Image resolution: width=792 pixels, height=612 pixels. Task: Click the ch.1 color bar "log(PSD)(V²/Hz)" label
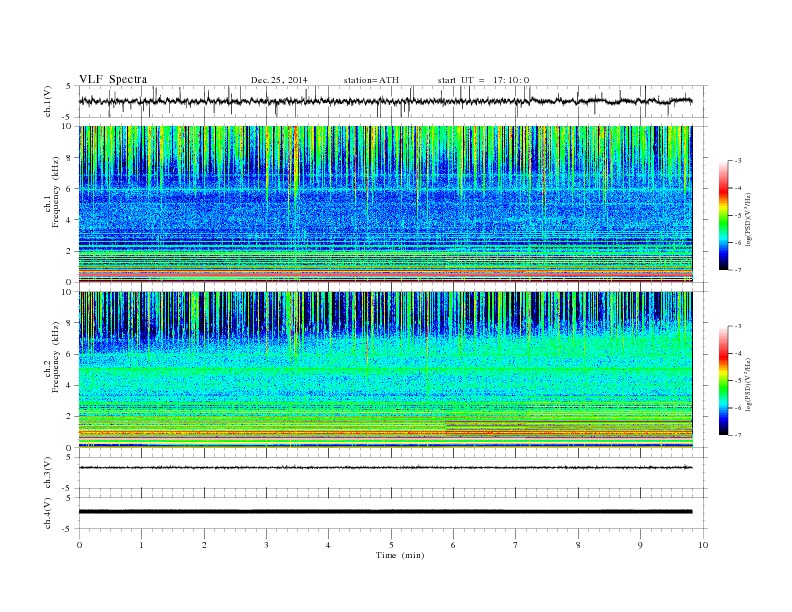tap(748, 220)
